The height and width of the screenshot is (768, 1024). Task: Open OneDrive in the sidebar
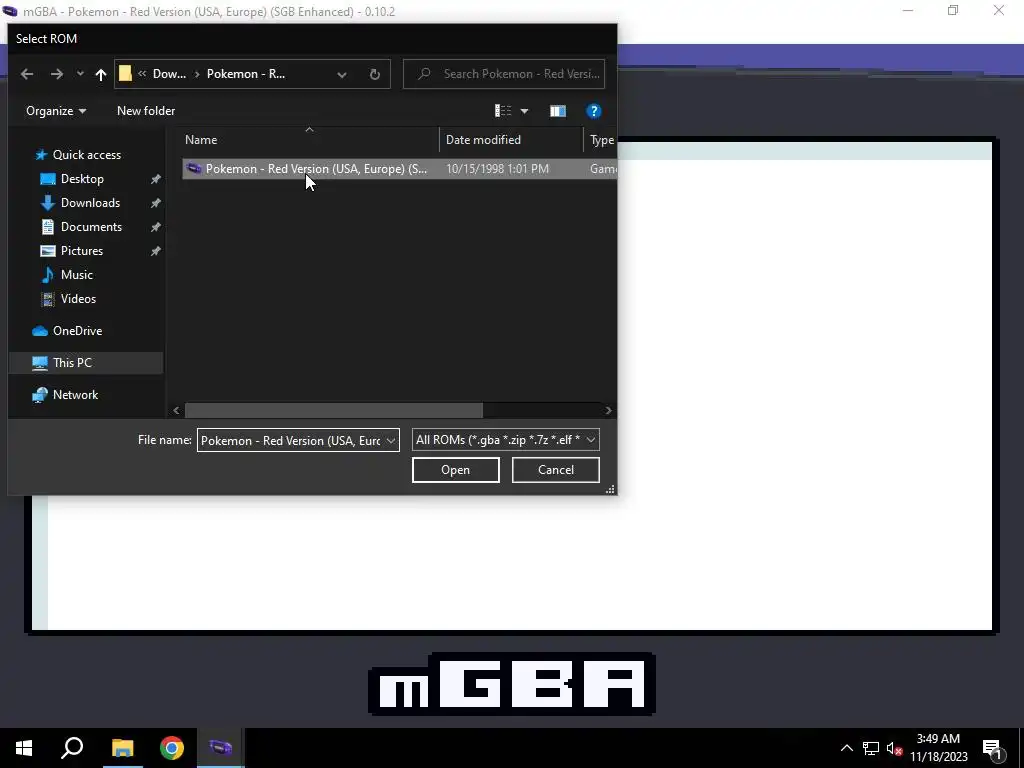point(77,330)
